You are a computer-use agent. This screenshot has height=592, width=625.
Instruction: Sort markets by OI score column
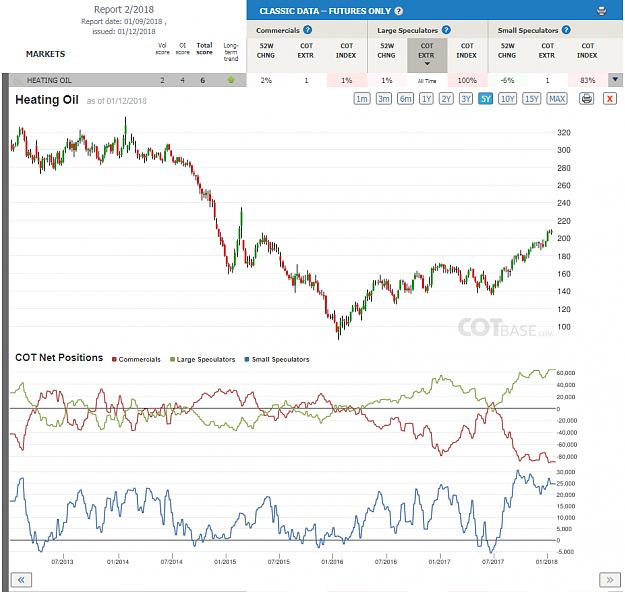click(183, 49)
